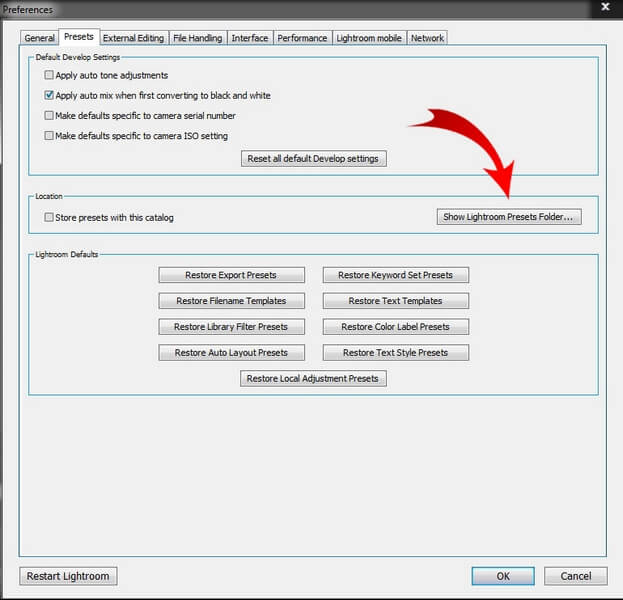Click Restore Keyword Set Presets
623x600 pixels.
point(395,275)
